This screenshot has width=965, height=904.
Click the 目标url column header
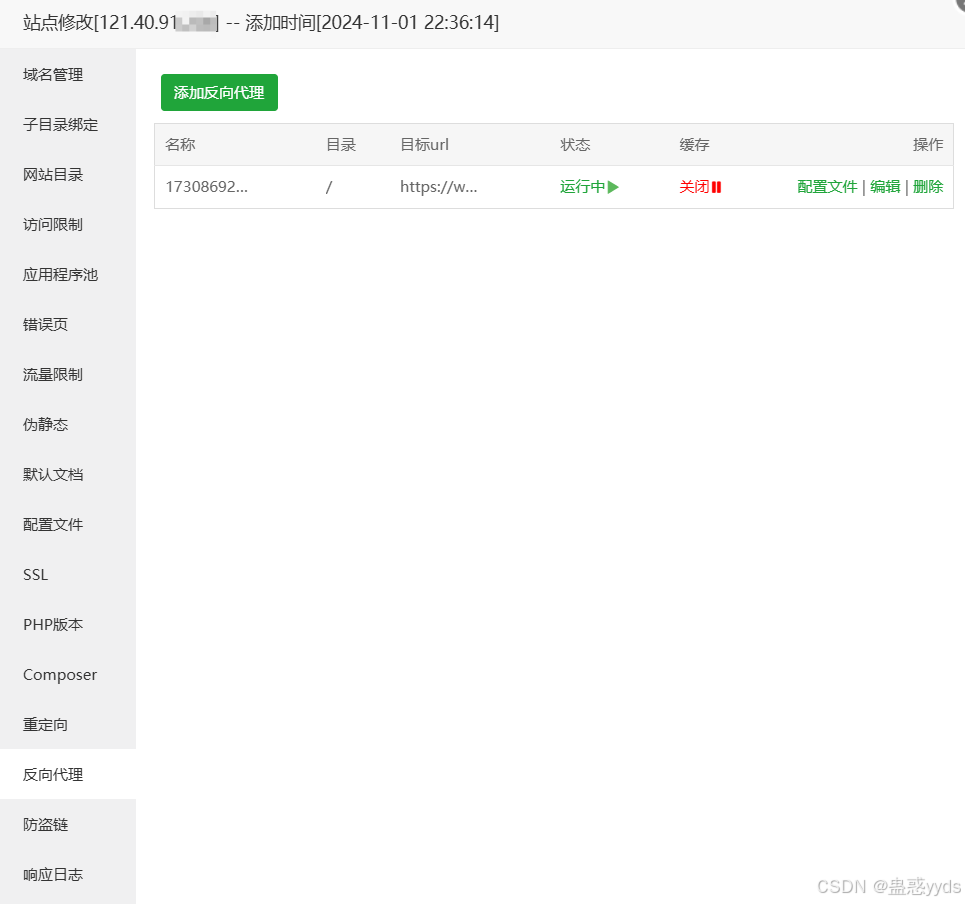(x=424, y=145)
